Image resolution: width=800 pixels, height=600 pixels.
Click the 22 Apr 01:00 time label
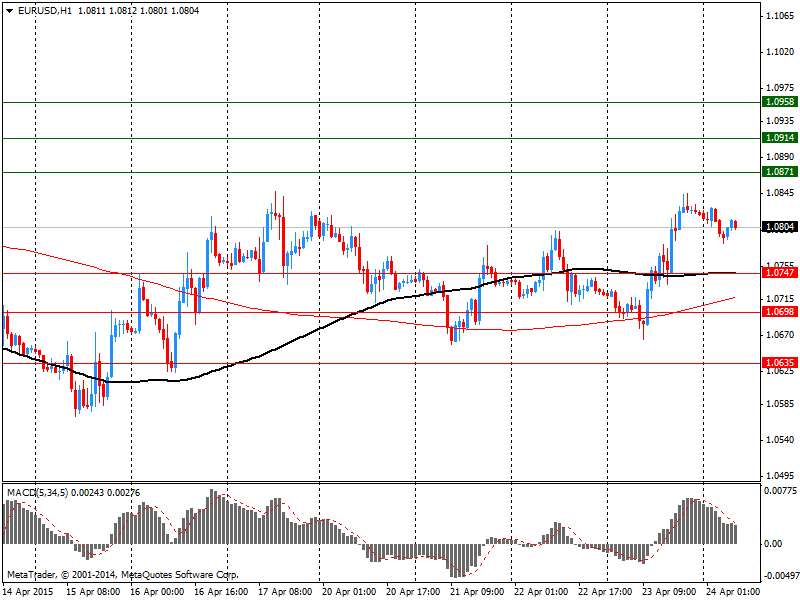coord(541,592)
